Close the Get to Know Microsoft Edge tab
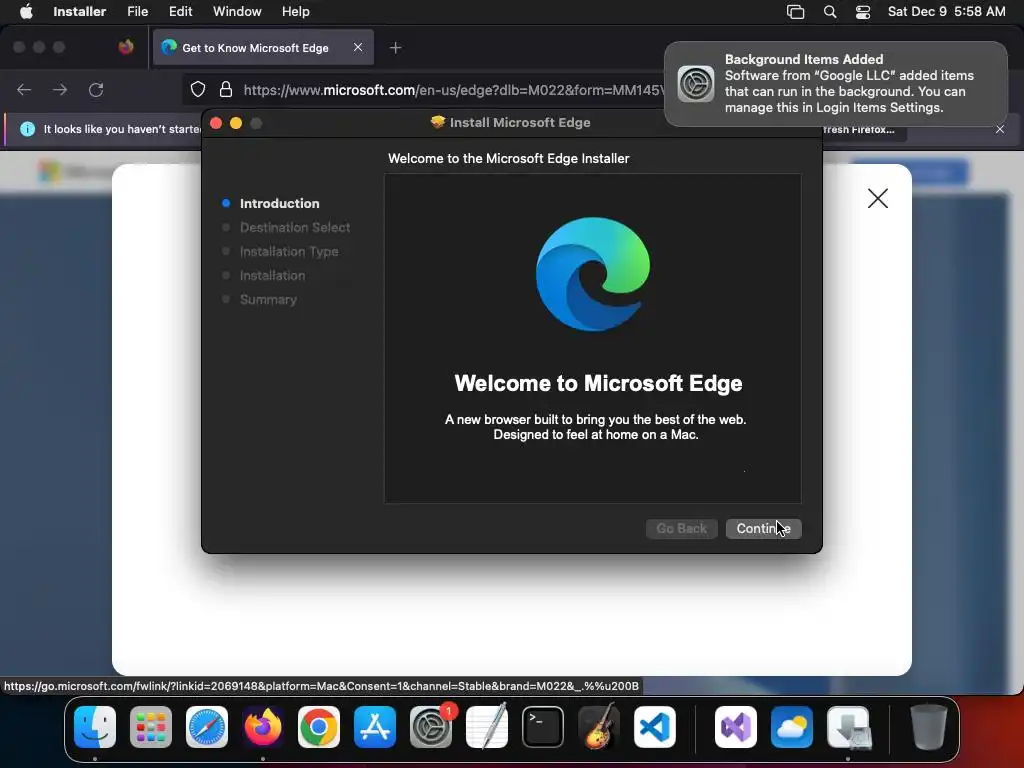 (358, 48)
